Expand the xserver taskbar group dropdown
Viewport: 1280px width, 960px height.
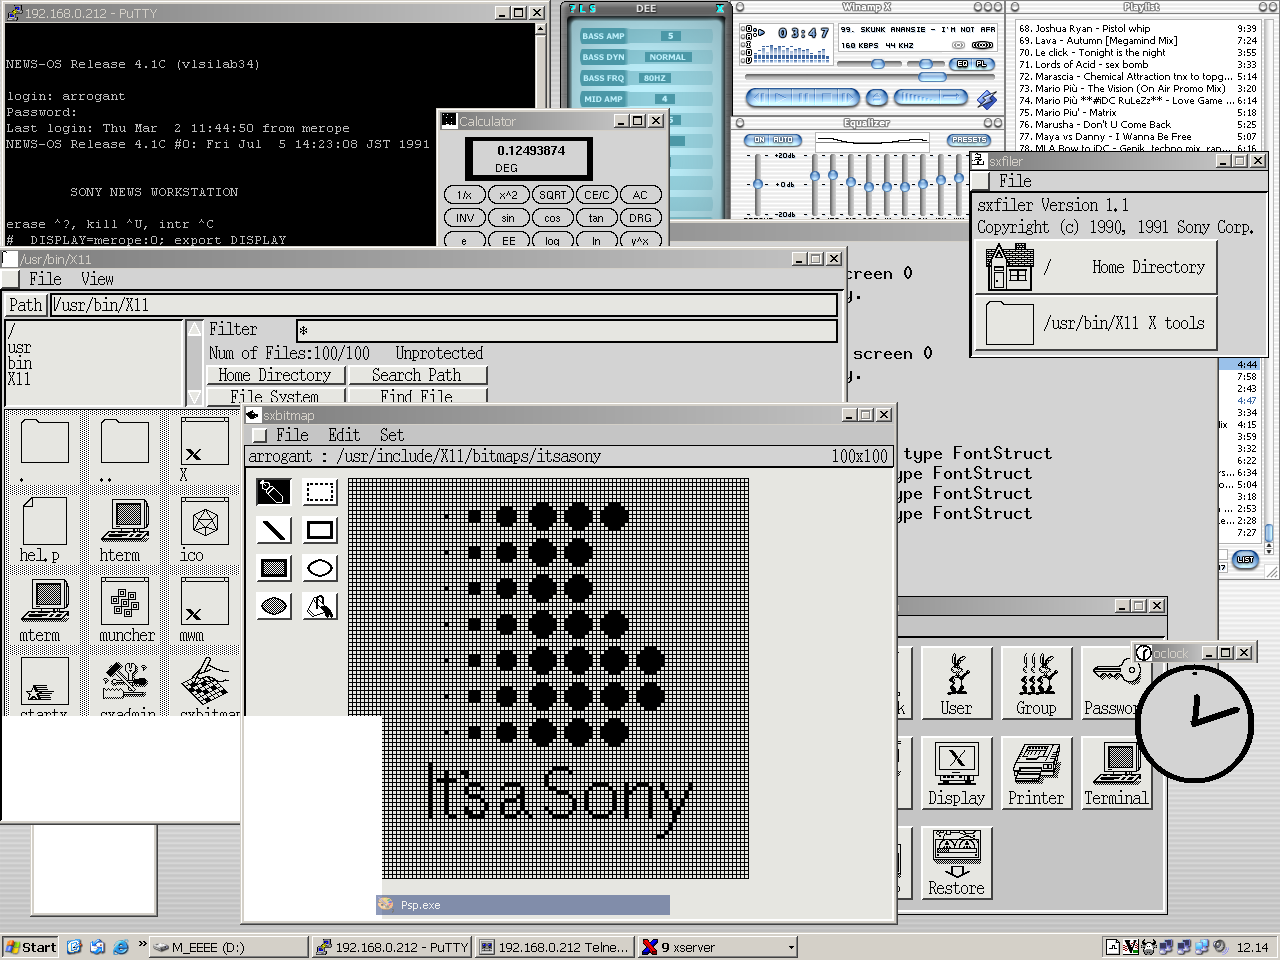pos(791,947)
